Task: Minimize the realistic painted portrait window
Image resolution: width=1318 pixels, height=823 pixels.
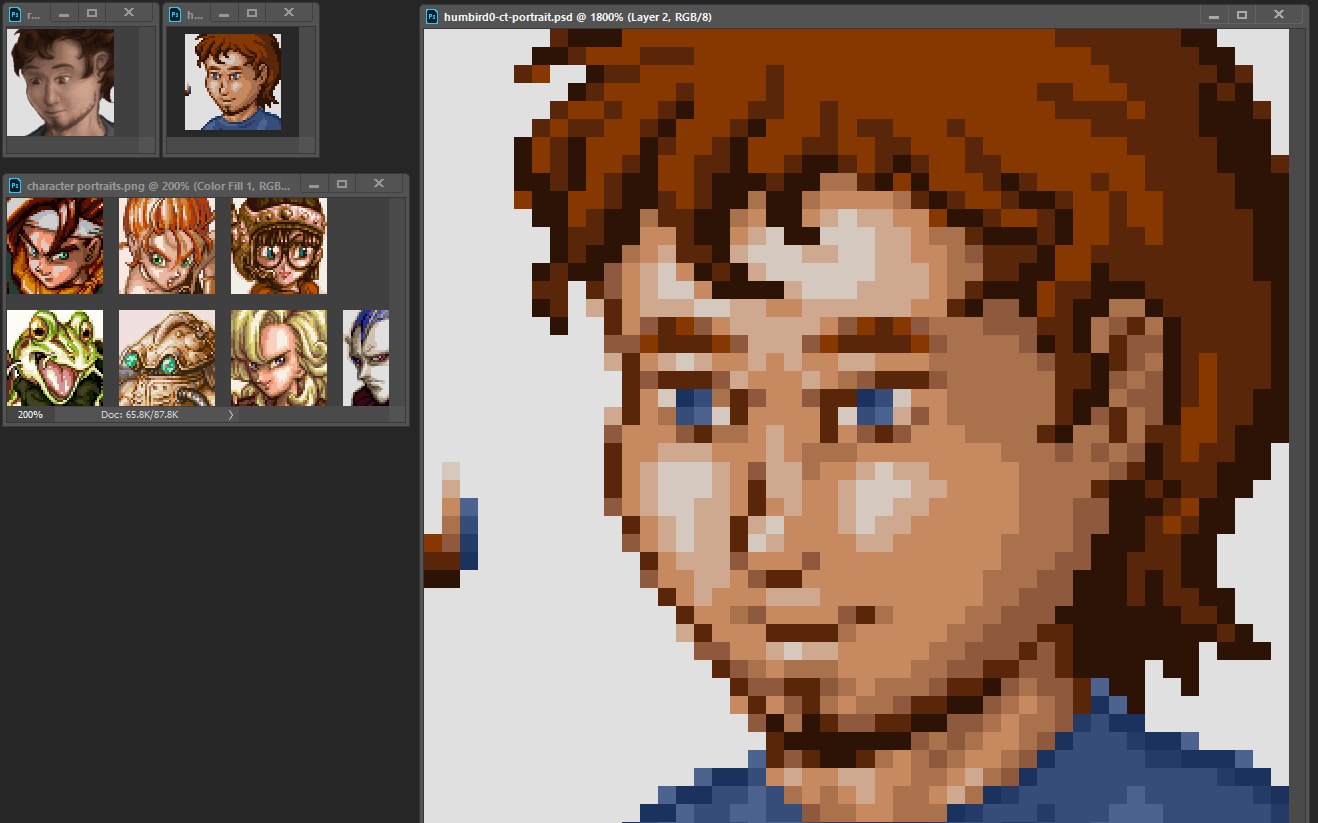Action: pos(62,14)
